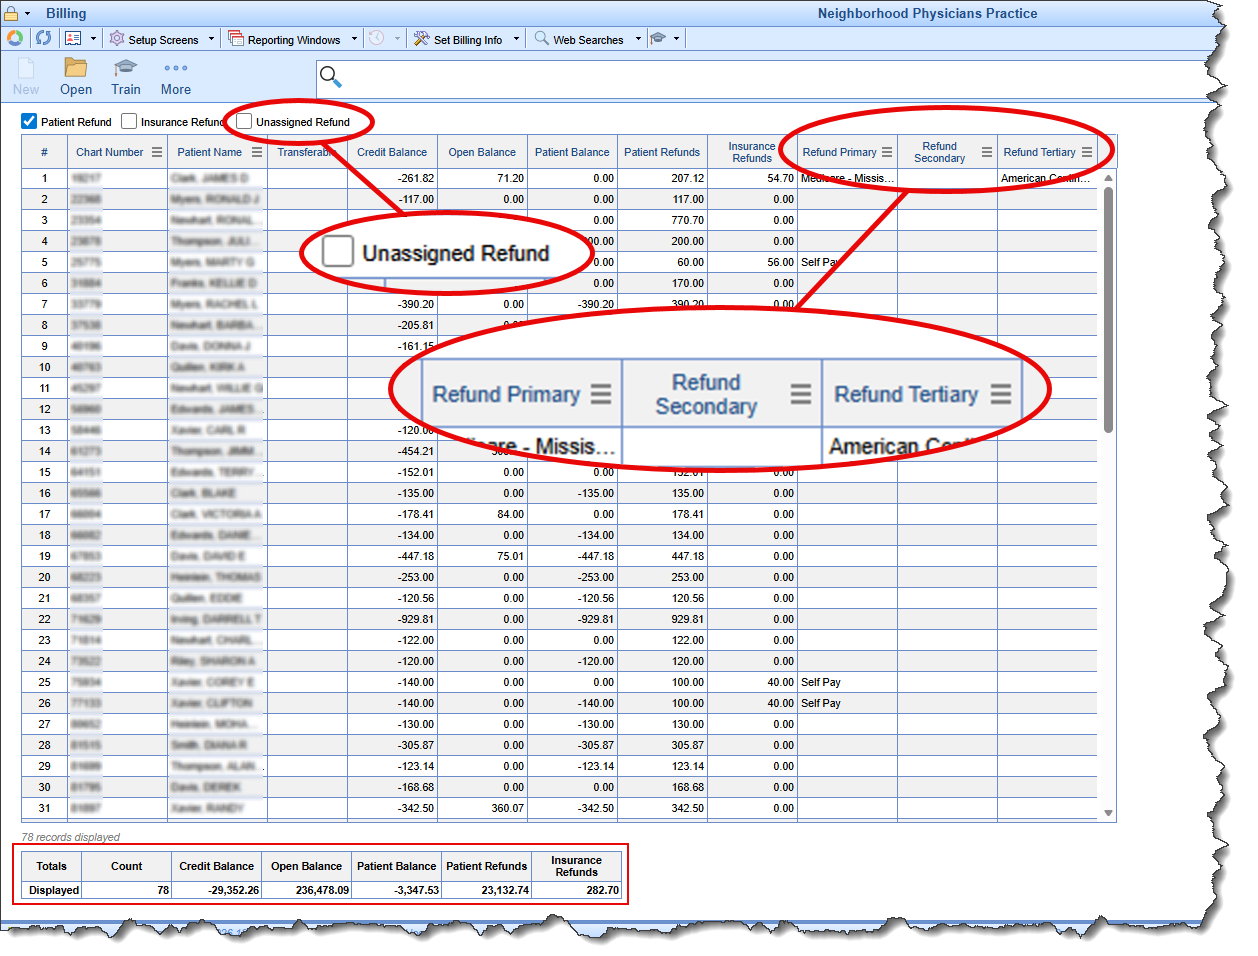The width and height of the screenshot is (1258, 956).
Task: Open the Web Searches menu label
Action: point(588,40)
